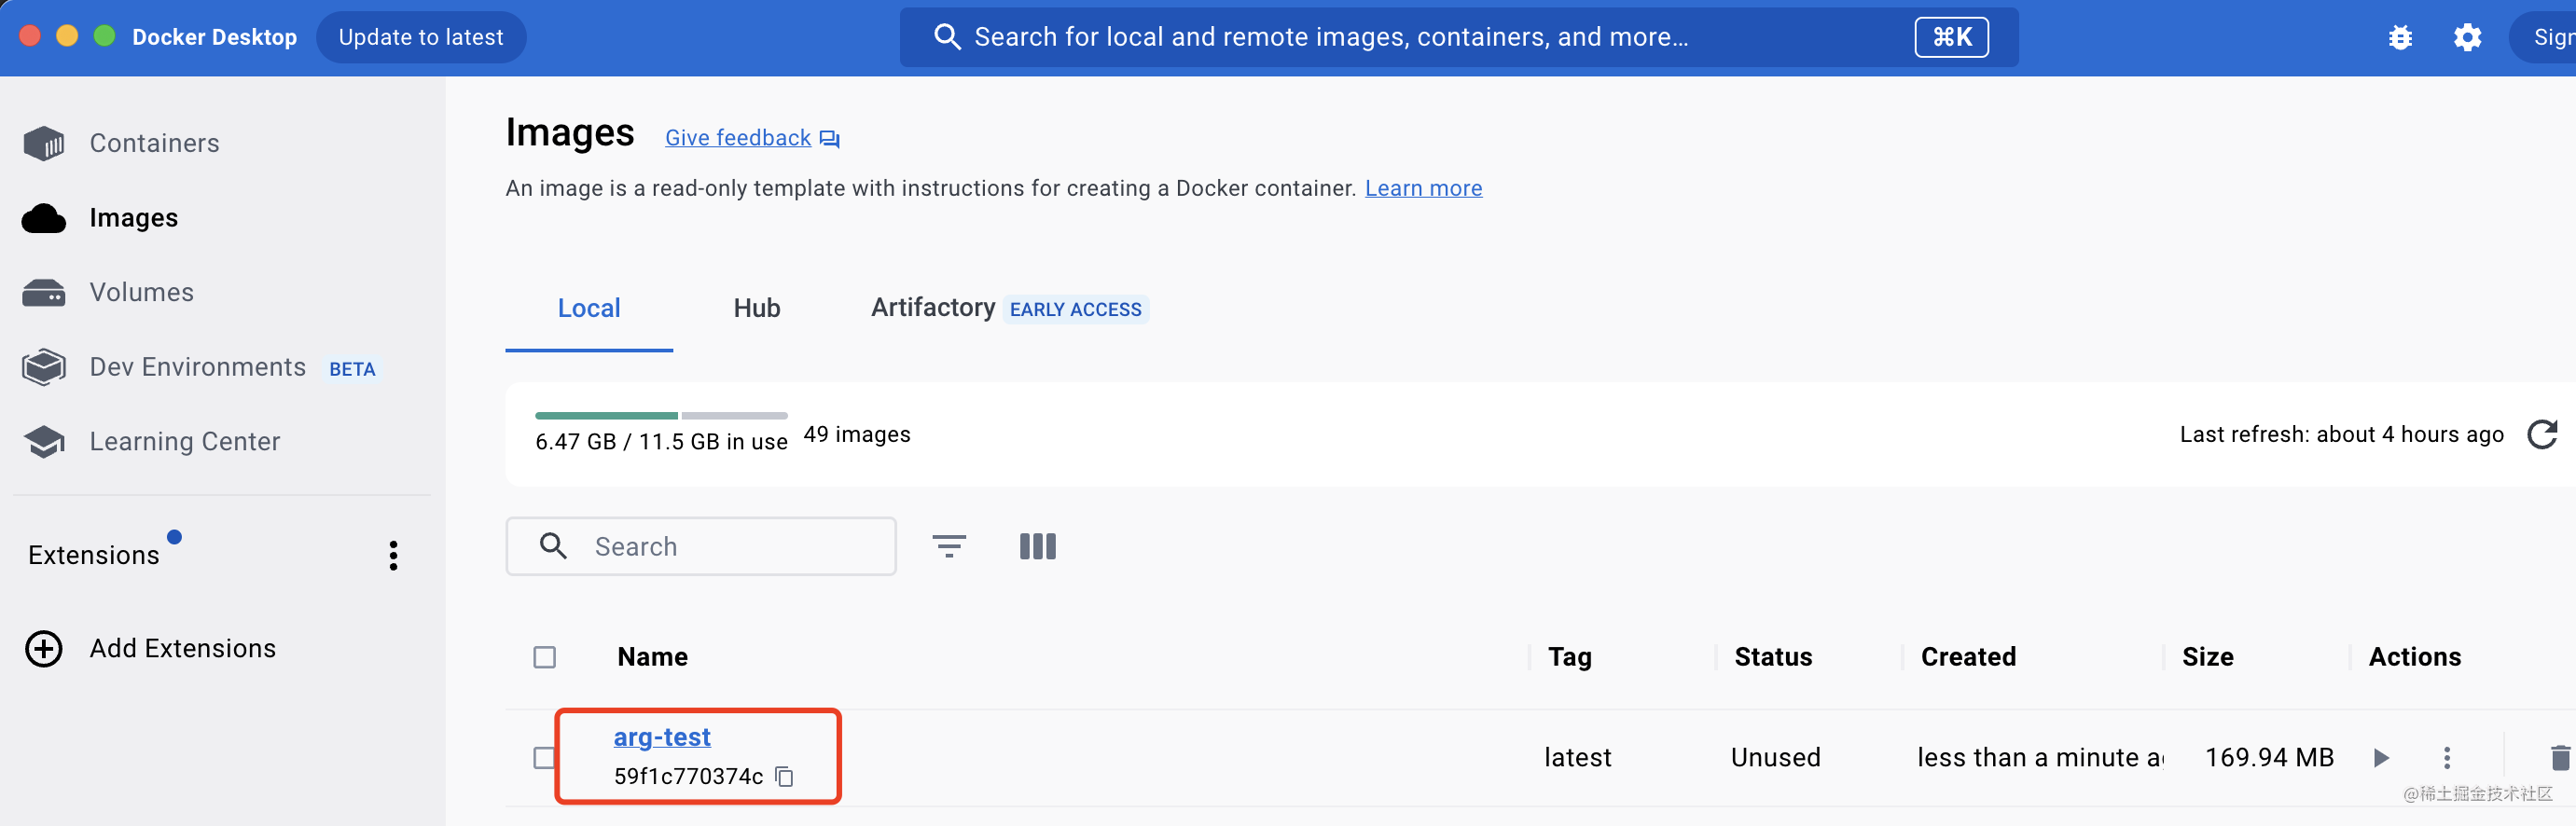Open the column visibility selector
2576x826 pixels.
coord(1037,546)
